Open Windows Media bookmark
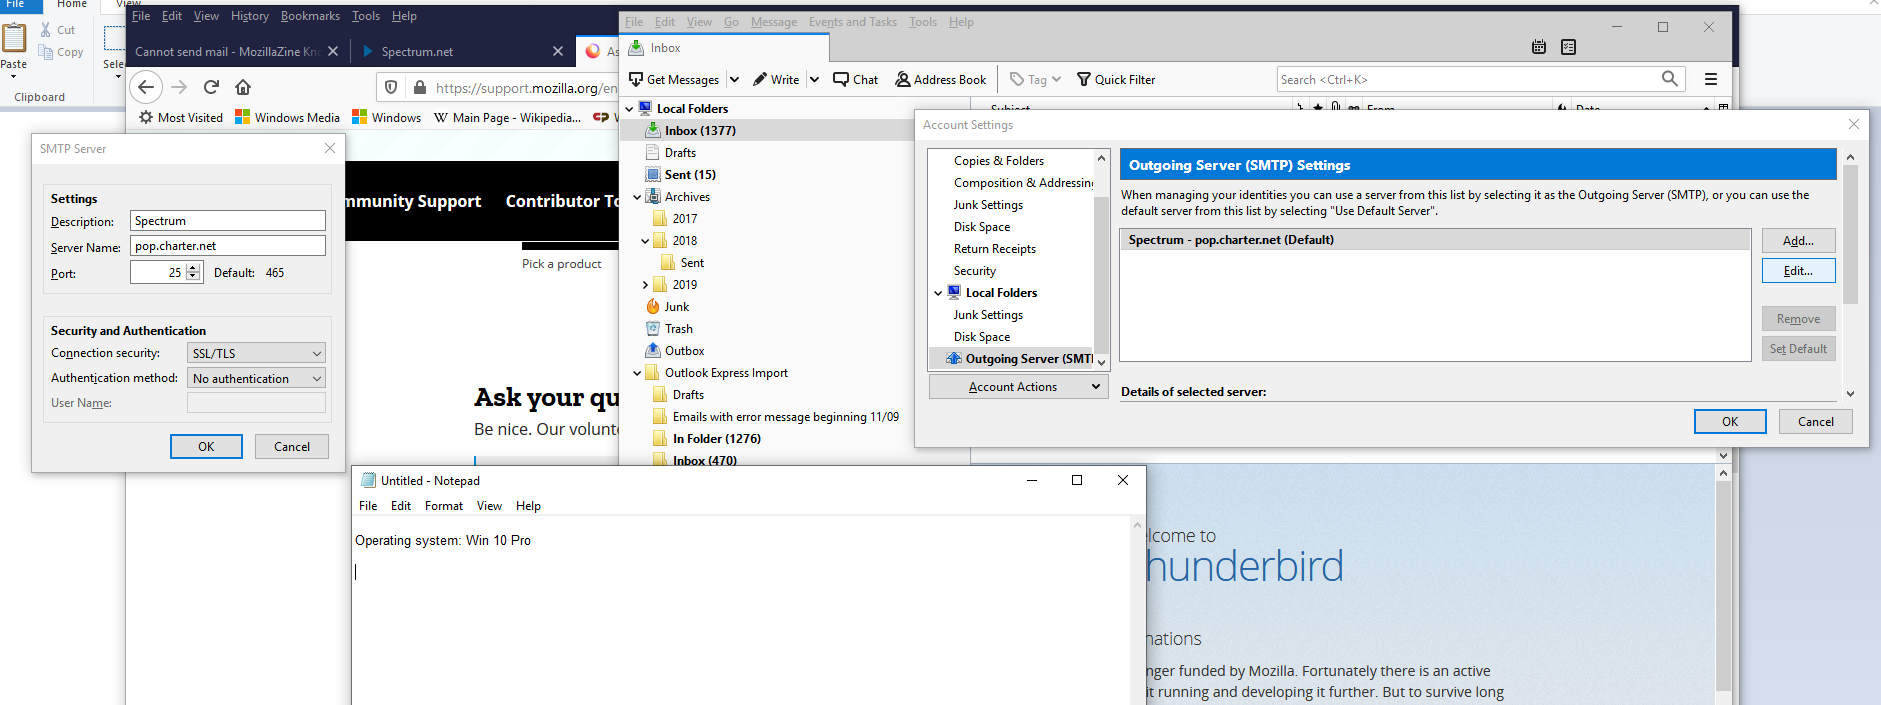1881x705 pixels. click(x=287, y=117)
